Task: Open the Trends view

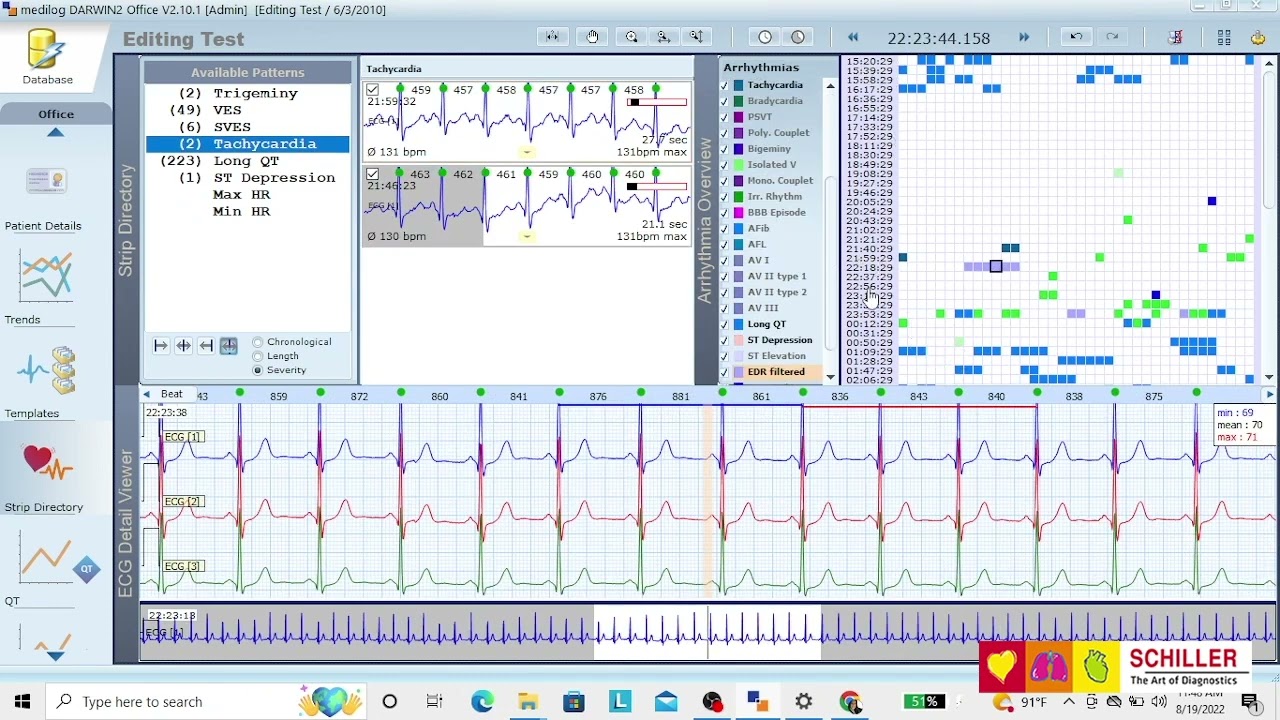Action: [45, 289]
